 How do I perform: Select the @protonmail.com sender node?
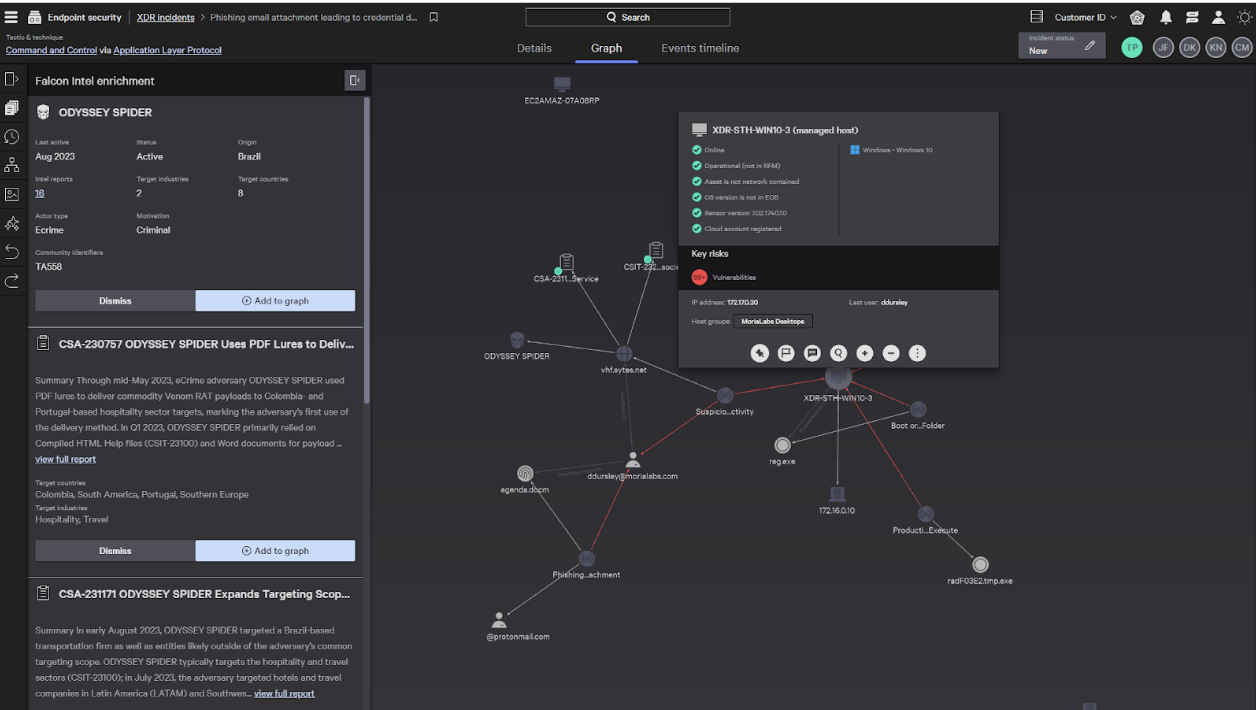tap(499, 620)
